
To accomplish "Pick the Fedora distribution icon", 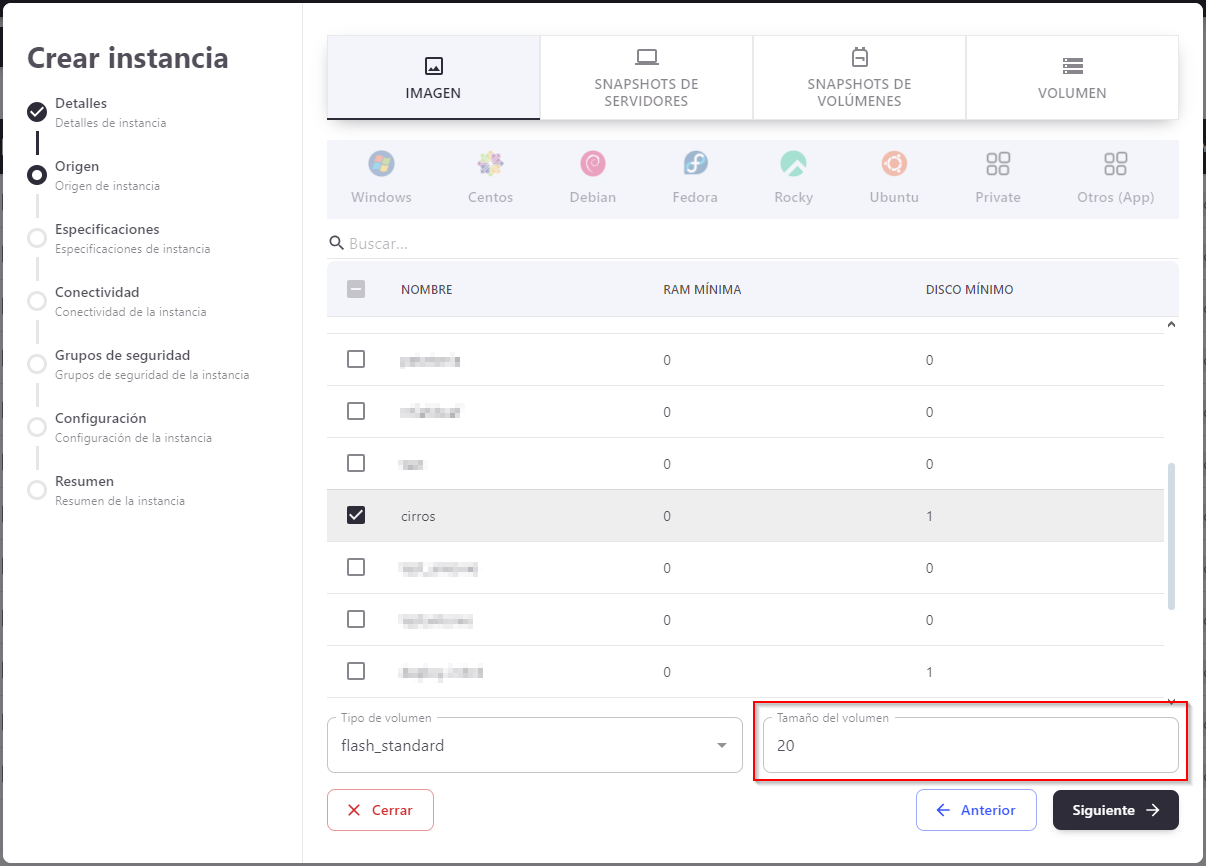I will click(x=695, y=164).
